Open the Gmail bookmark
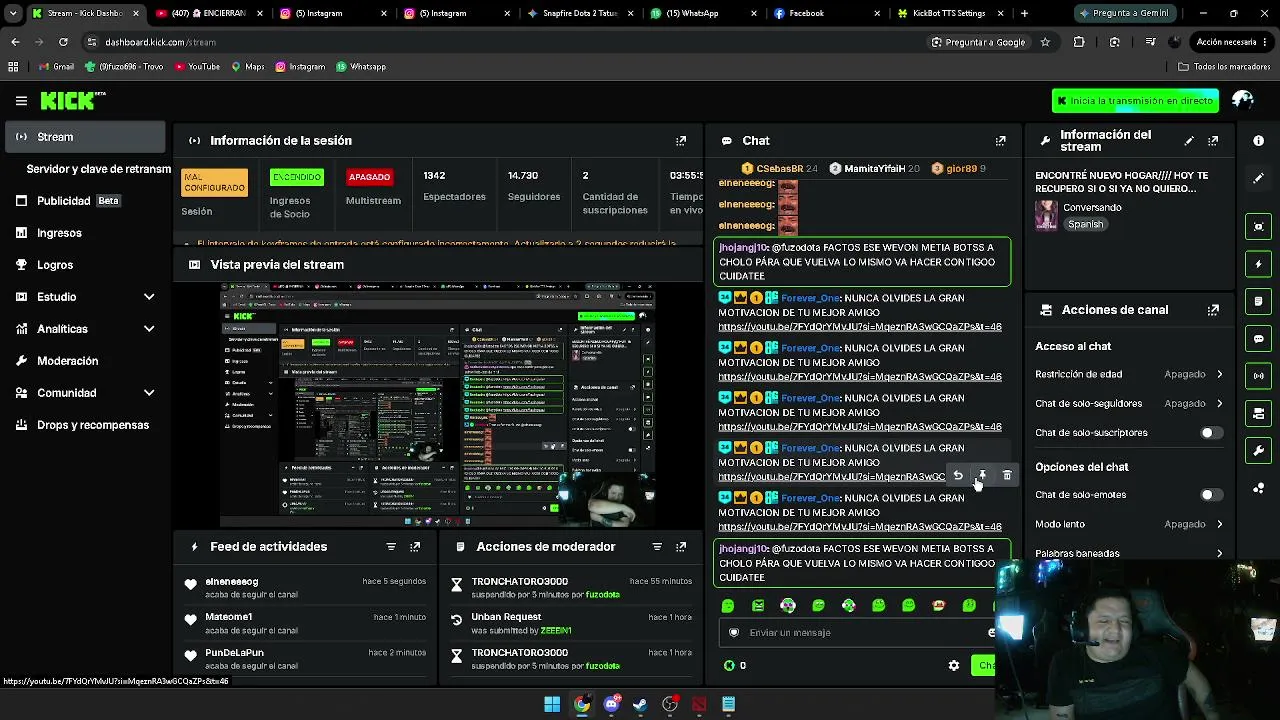1280x720 pixels. pos(56,67)
